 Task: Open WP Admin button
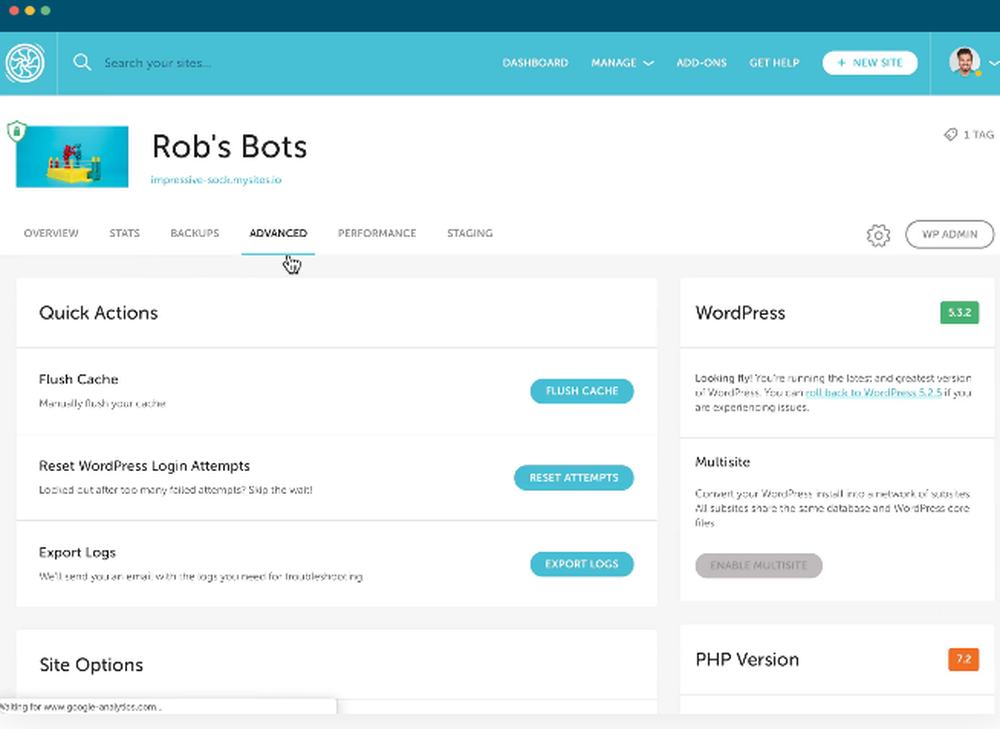(x=949, y=234)
